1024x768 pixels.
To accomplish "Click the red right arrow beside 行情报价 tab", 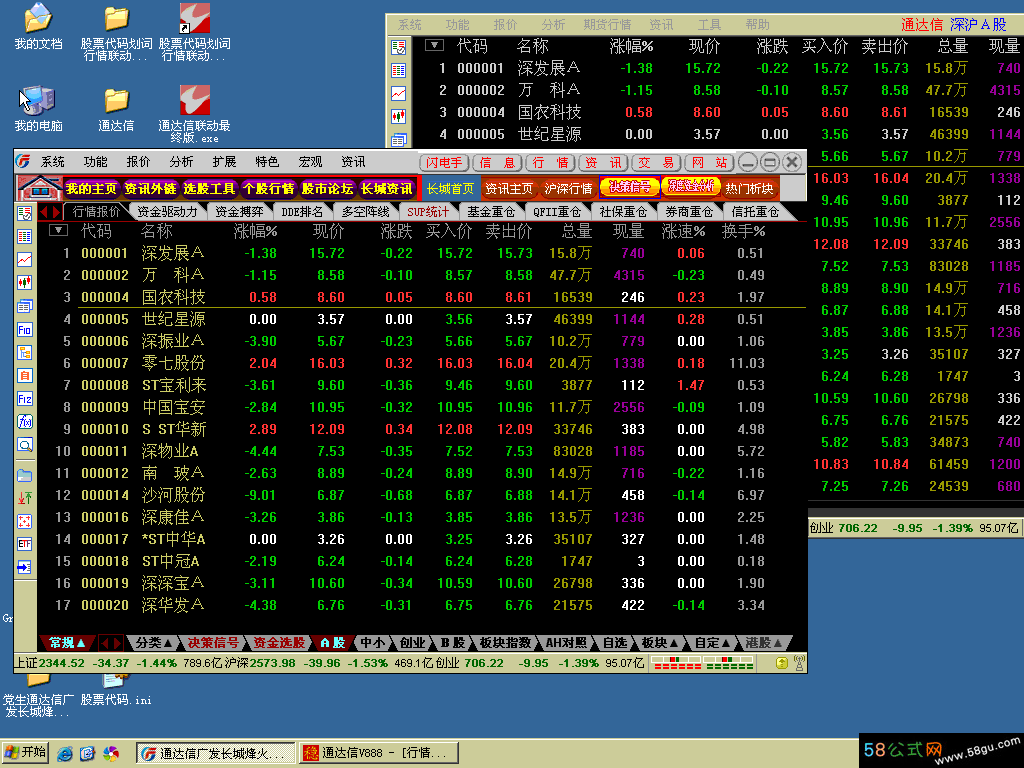I will coord(56,212).
